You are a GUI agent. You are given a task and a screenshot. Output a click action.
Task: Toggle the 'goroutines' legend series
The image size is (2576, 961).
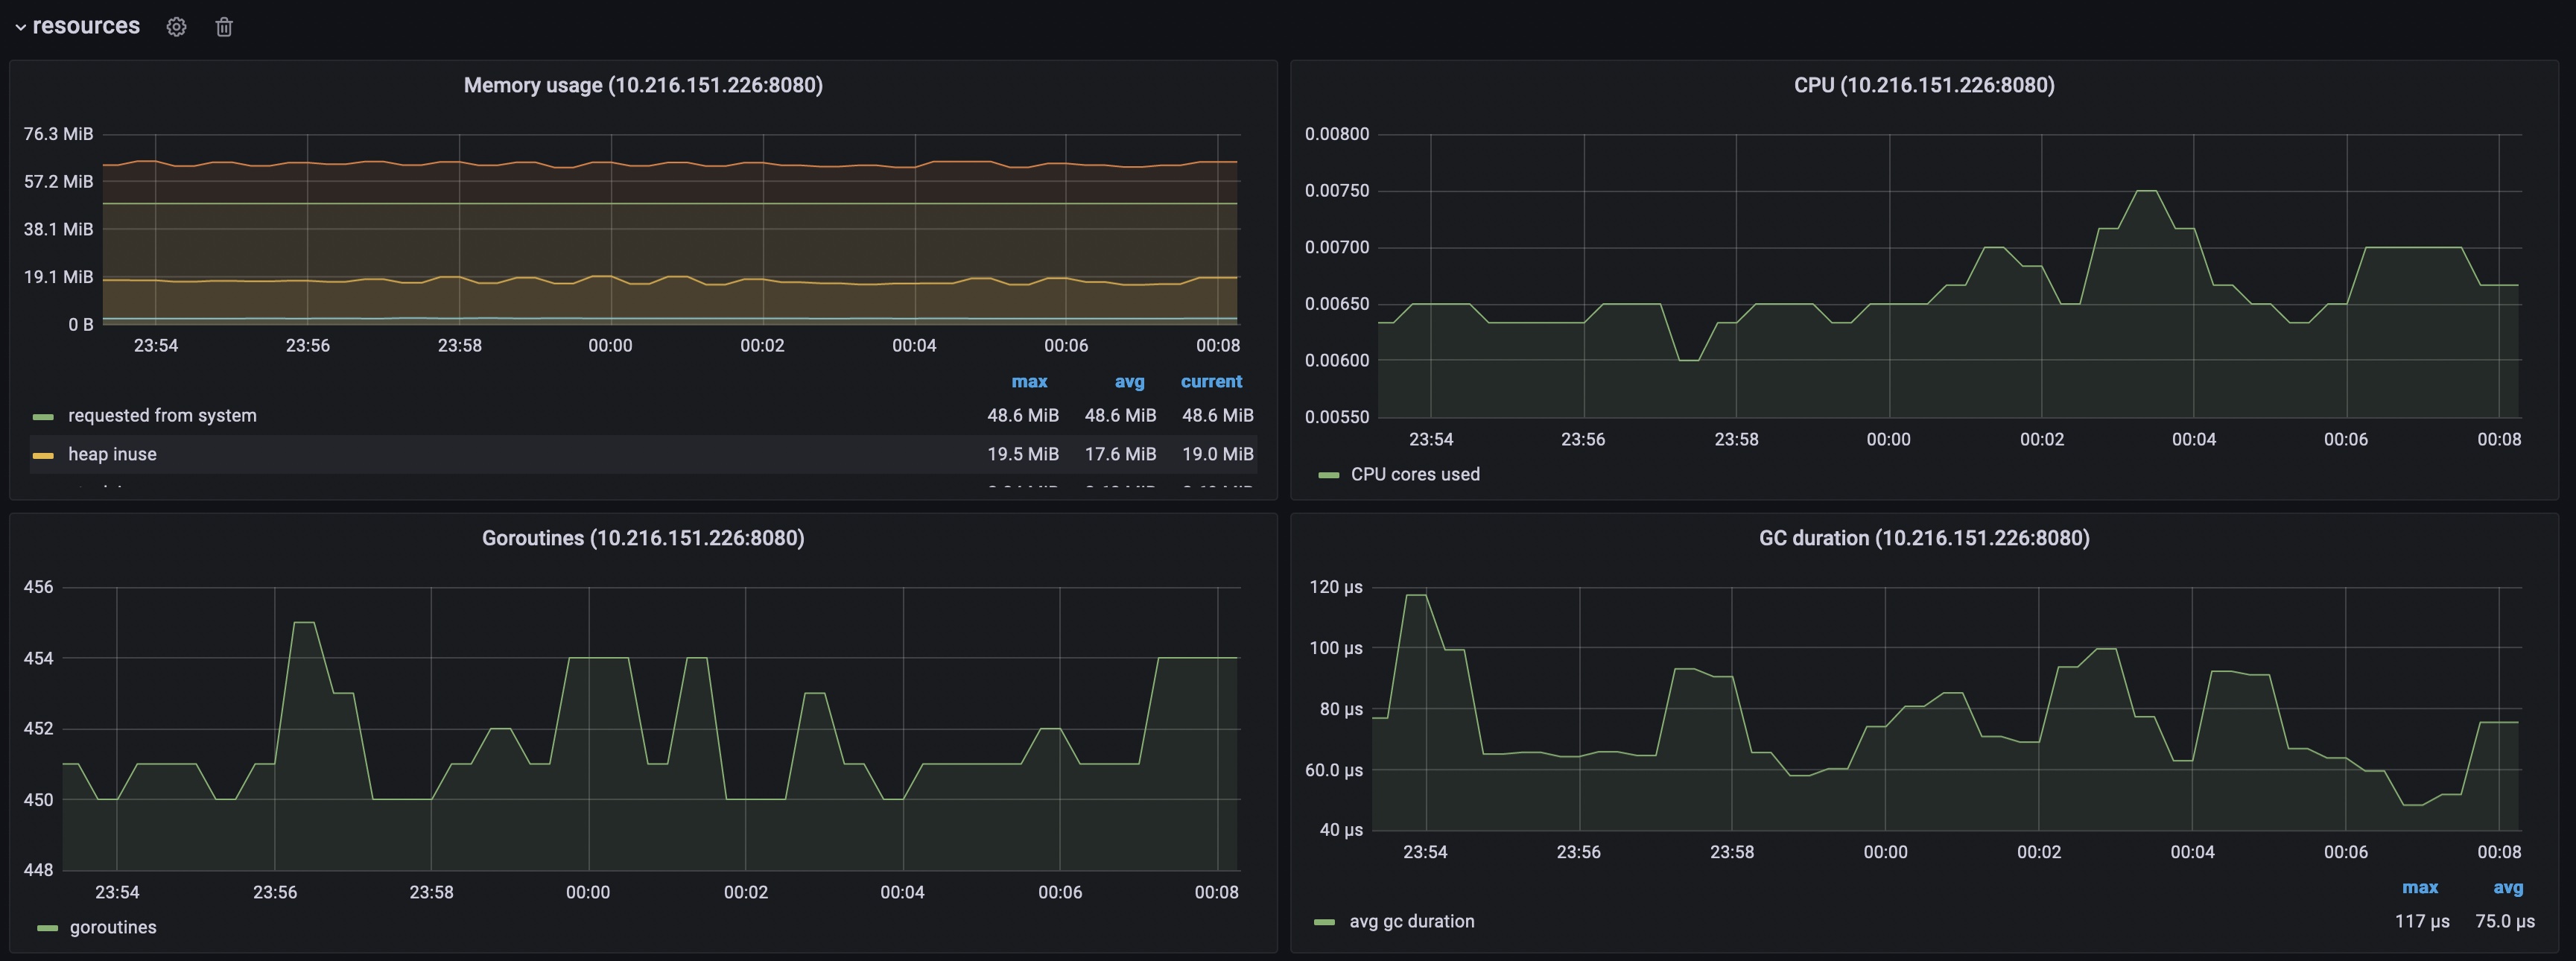[x=113, y=927]
